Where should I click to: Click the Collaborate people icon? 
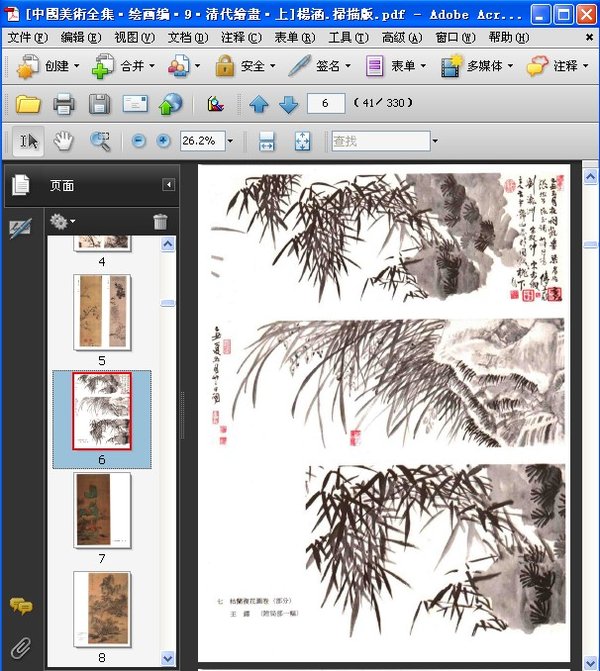[179, 66]
